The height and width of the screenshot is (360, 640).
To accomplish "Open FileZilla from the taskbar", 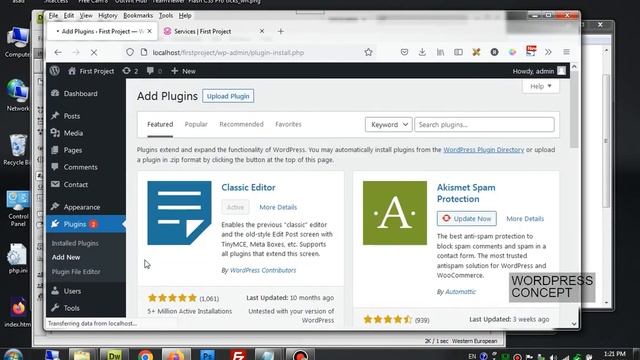I will [238, 354].
